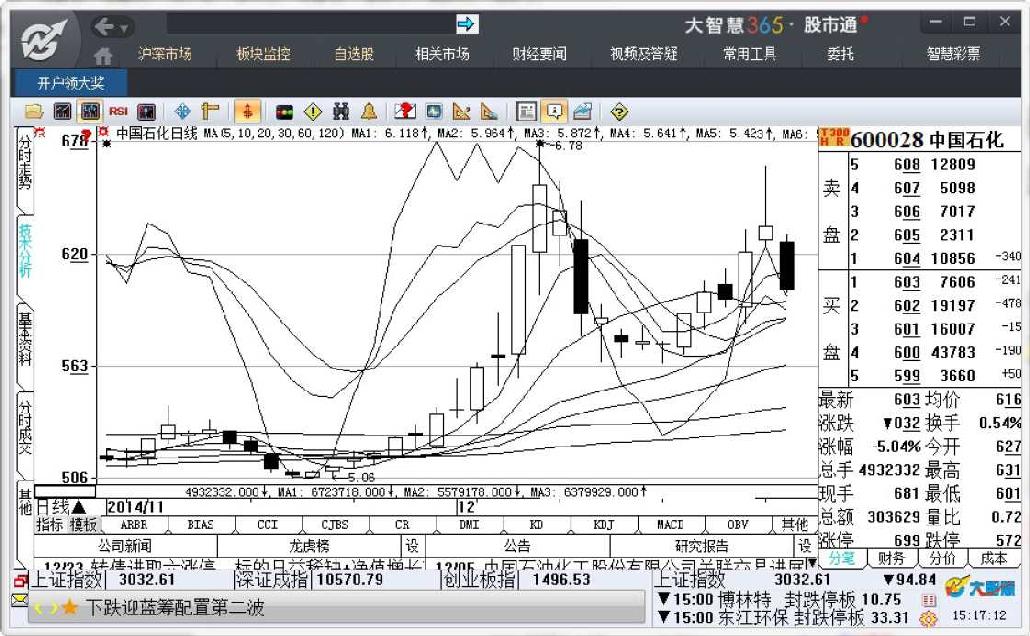Select the KDJ indicator tab
The width and height of the screenshot is (1030, 636).
(x=603, y=524)
